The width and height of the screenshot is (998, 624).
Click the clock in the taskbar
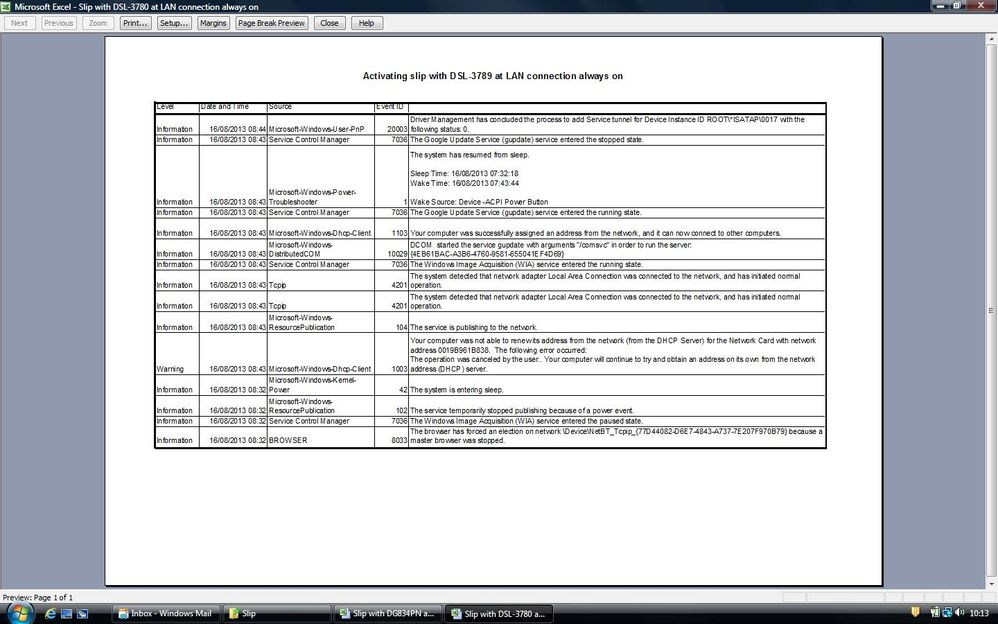[x=978, y=613]
